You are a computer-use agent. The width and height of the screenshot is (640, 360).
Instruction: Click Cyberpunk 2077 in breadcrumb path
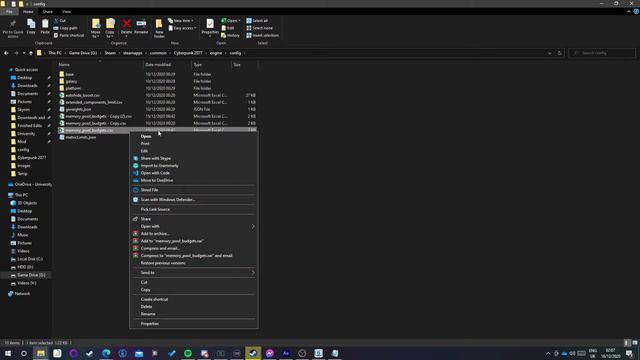tap(188, 53)
